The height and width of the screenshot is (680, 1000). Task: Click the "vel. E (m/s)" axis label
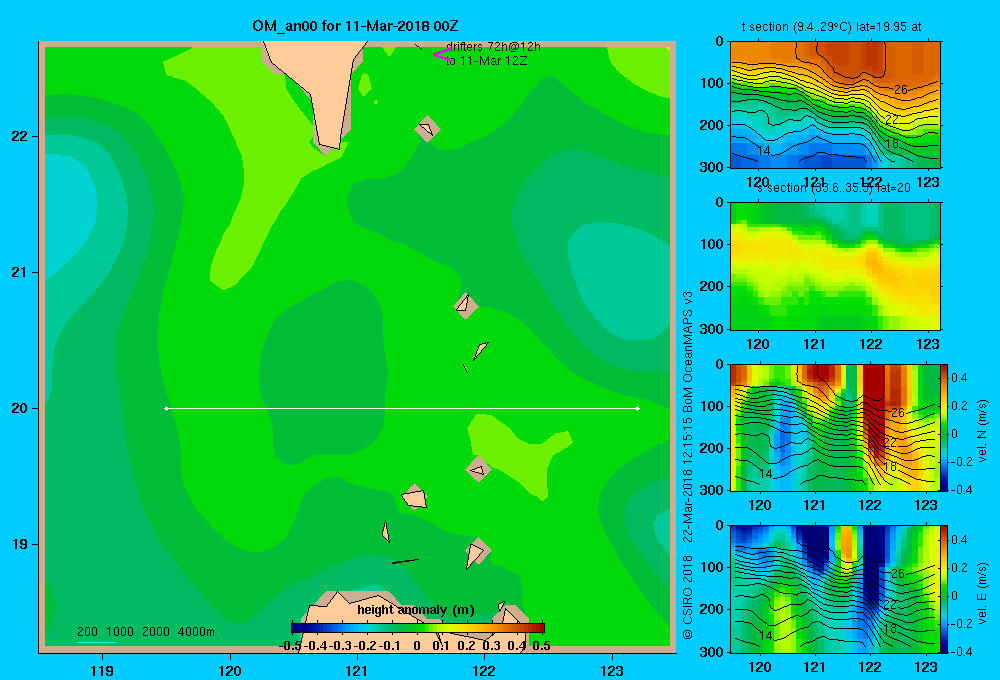point(983,593)
